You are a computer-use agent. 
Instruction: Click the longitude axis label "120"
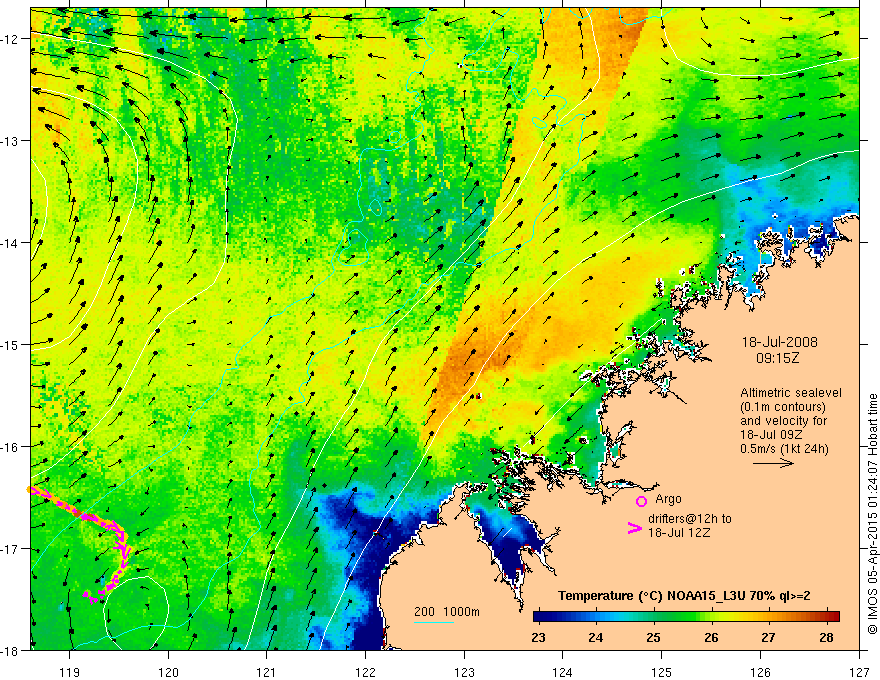[168, 672]
